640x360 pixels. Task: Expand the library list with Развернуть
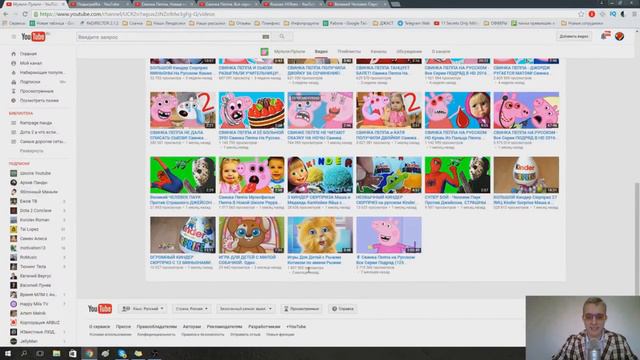click(31, 151)
